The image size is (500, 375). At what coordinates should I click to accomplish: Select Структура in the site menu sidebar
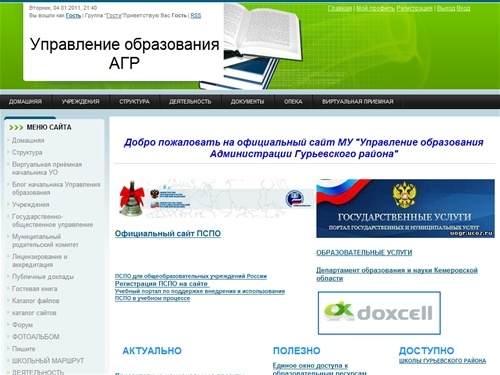(x=27, y=152)
